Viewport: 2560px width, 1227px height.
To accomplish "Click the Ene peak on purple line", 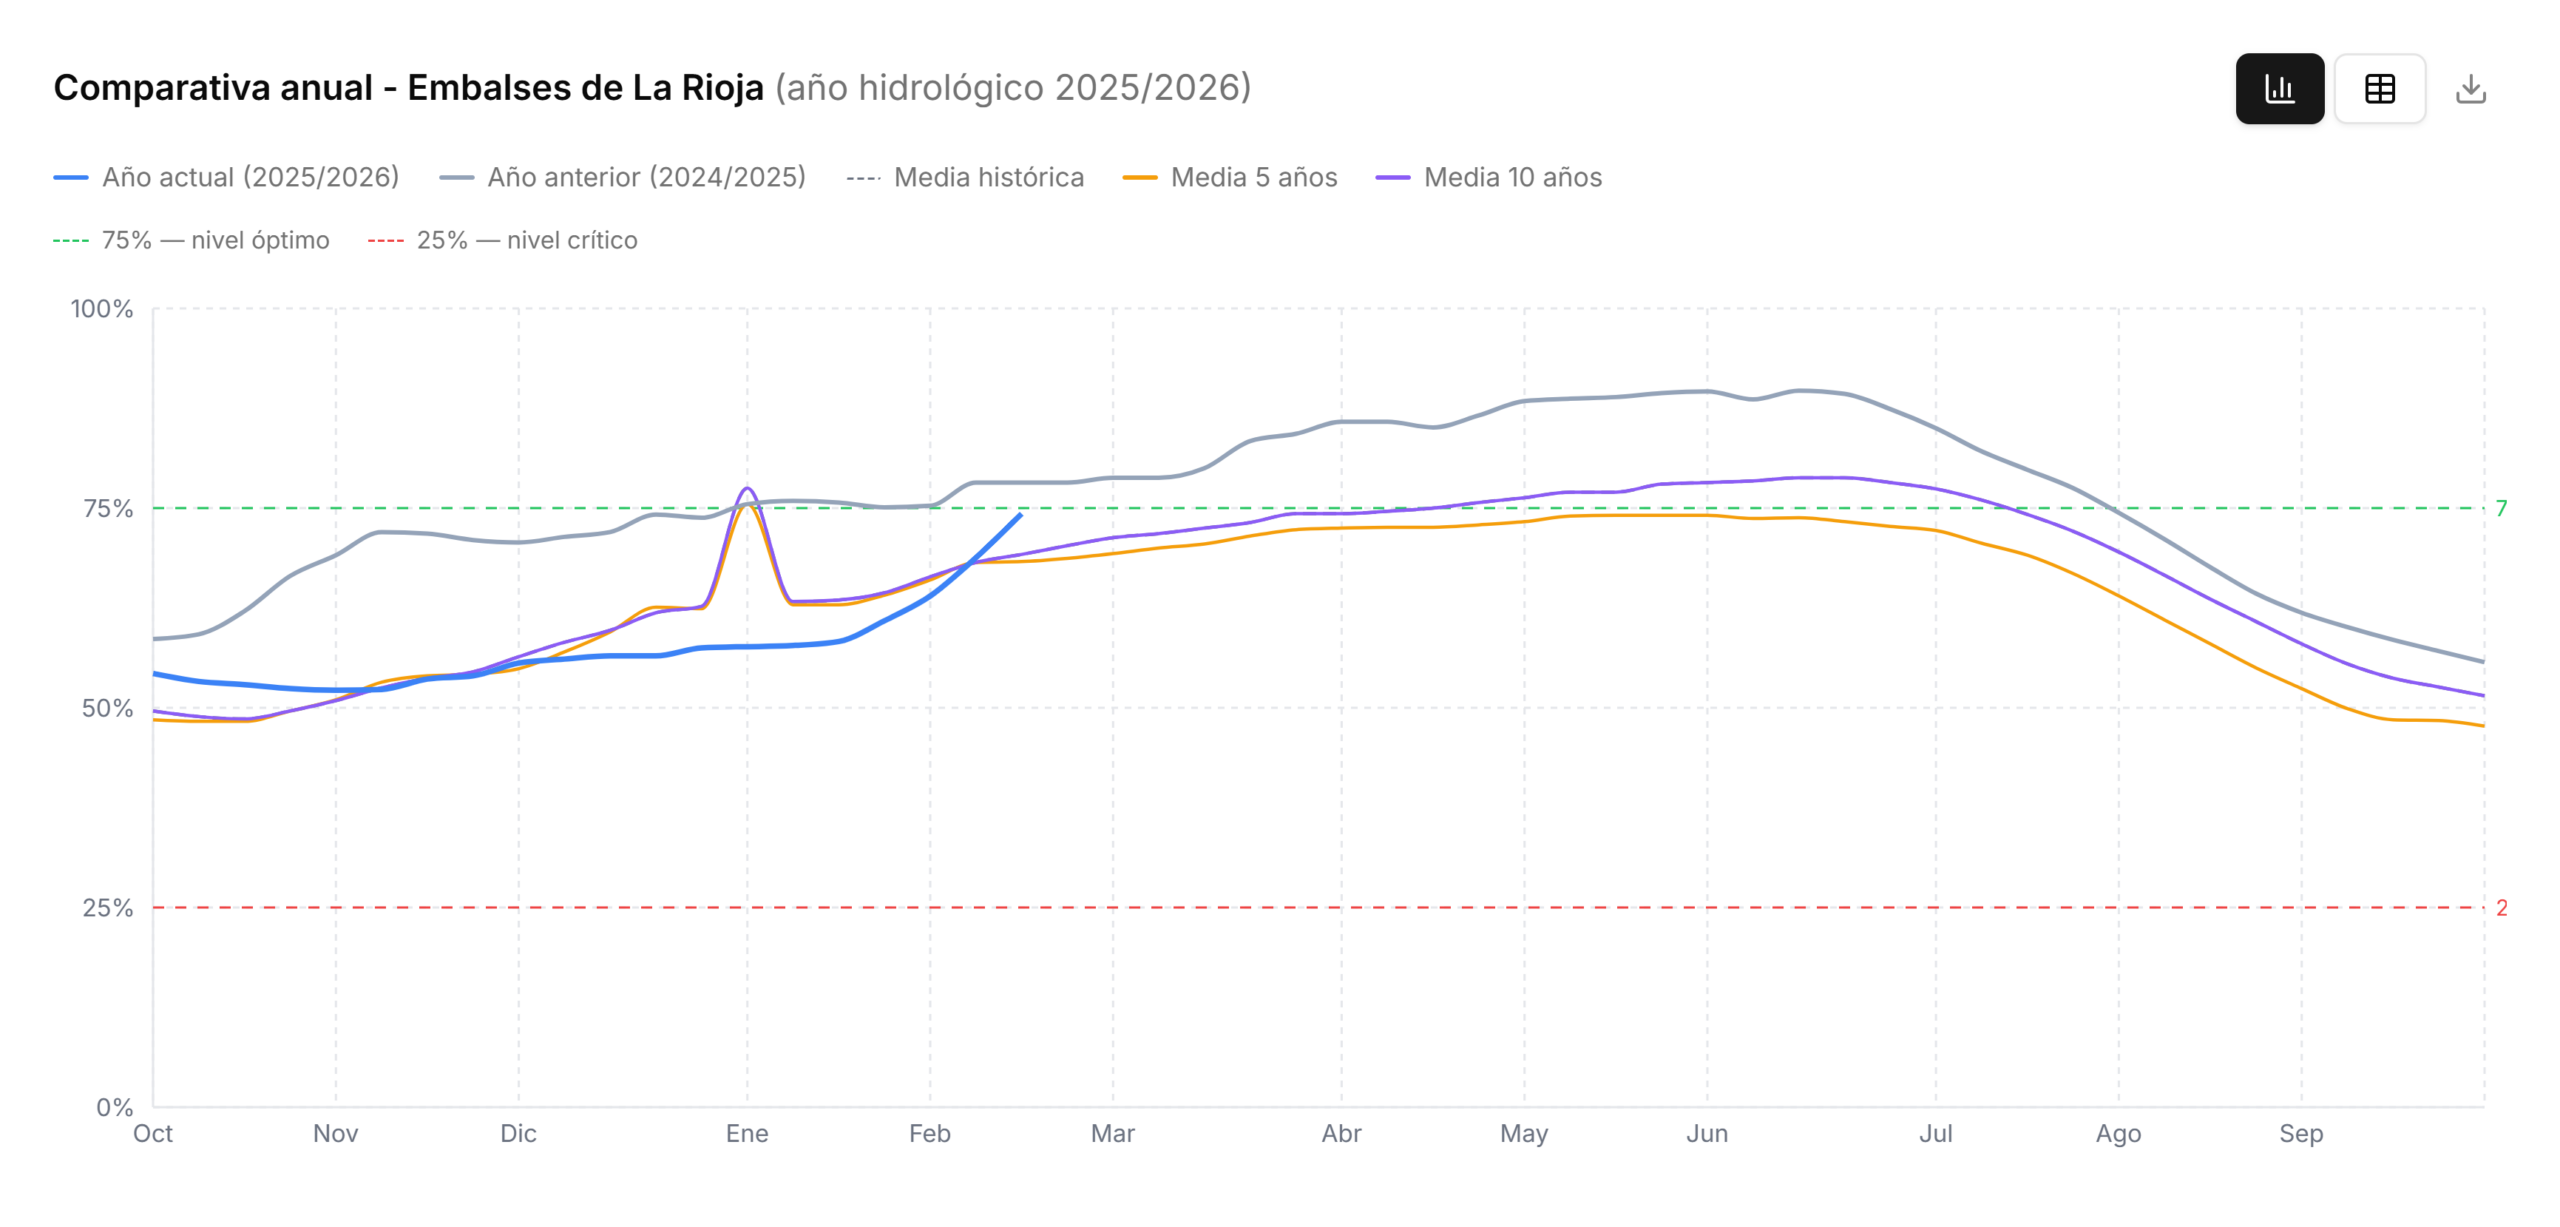I will click(747, 488).
